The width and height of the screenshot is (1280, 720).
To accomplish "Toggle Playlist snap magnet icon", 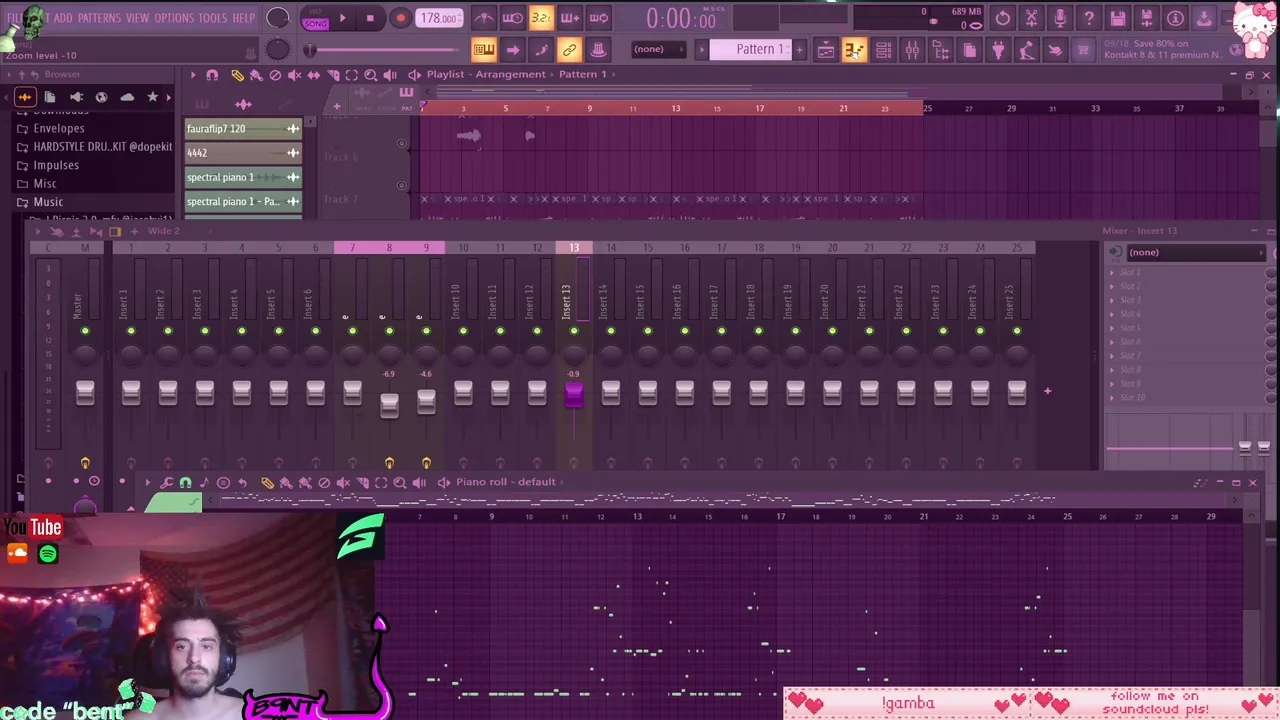I will pos(212,75).
